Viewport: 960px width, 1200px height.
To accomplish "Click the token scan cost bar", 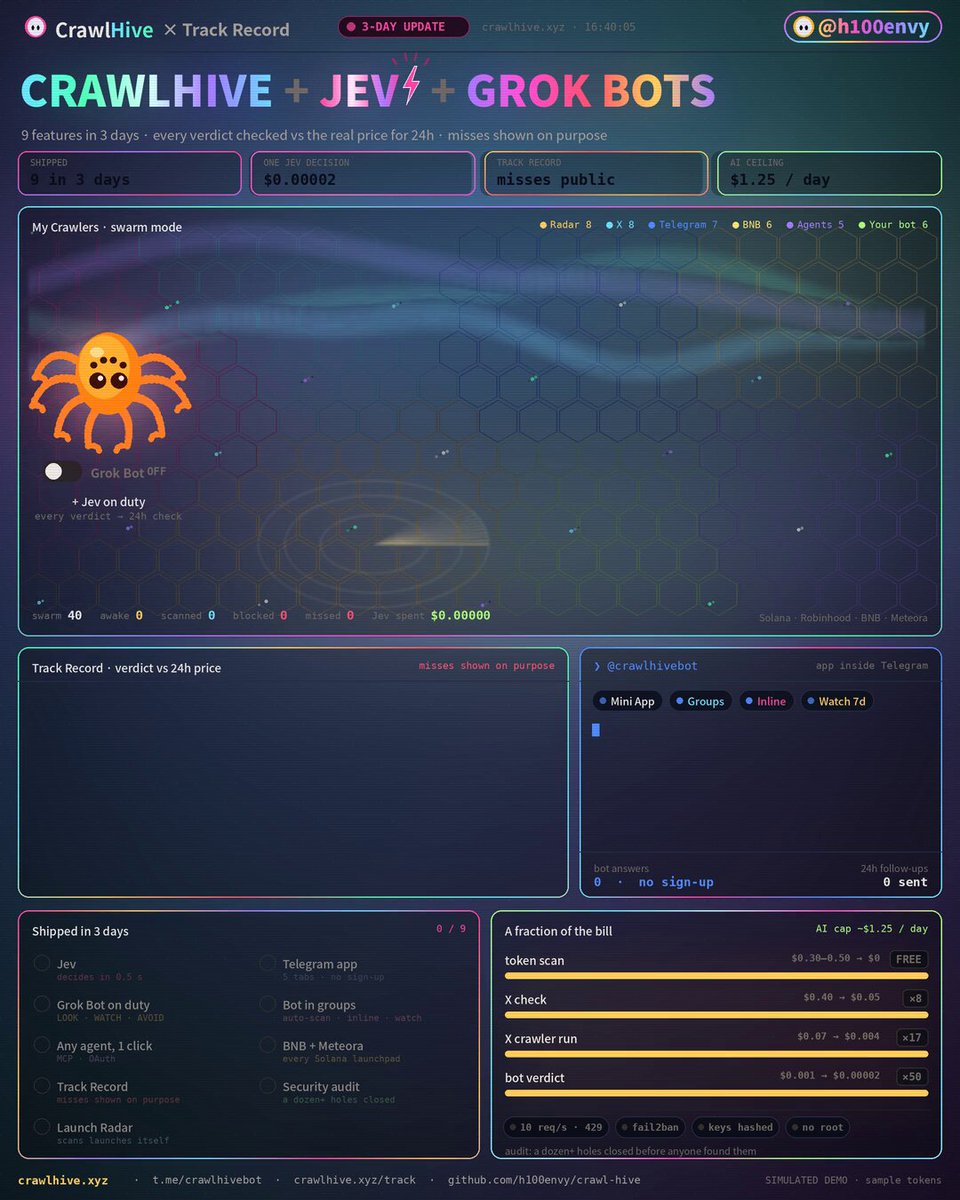I will tap(716, 976).
